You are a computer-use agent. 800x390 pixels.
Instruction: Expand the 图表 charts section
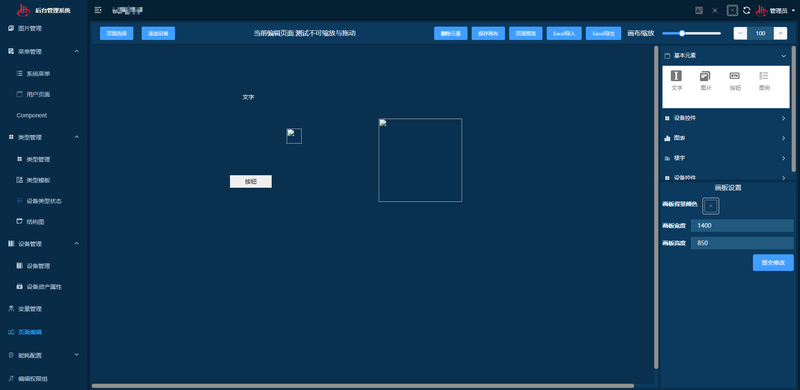pos(725,138)
